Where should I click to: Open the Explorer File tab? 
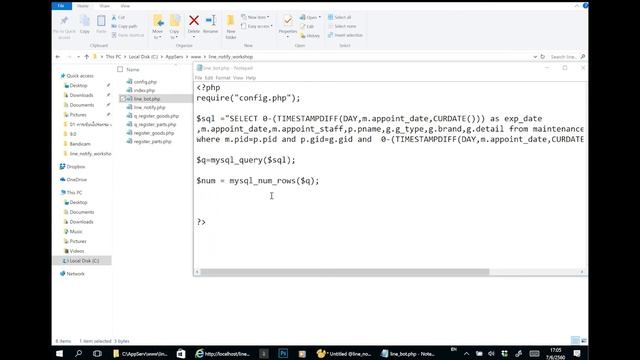61,6
